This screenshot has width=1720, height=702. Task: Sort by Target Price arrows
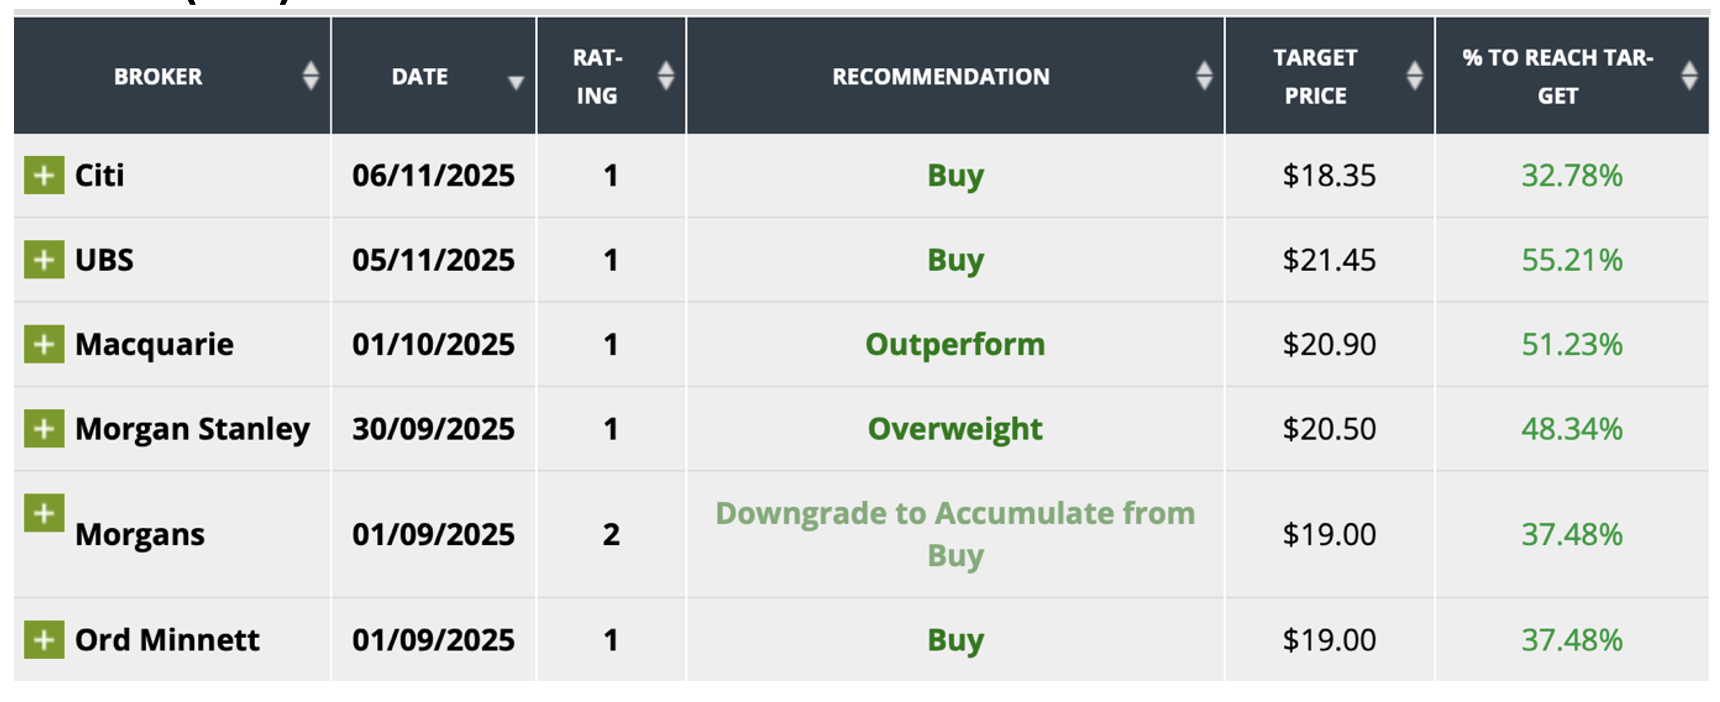(1414, 76)
